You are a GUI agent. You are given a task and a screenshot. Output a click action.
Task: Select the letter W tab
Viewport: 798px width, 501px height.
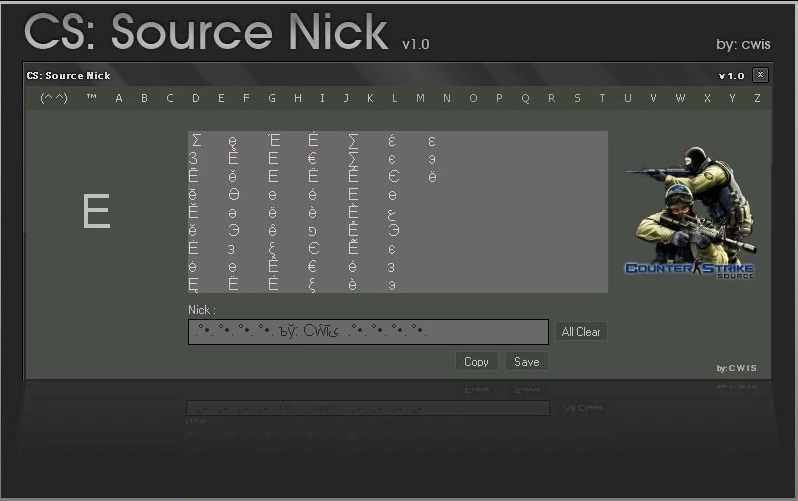point(680,98)
